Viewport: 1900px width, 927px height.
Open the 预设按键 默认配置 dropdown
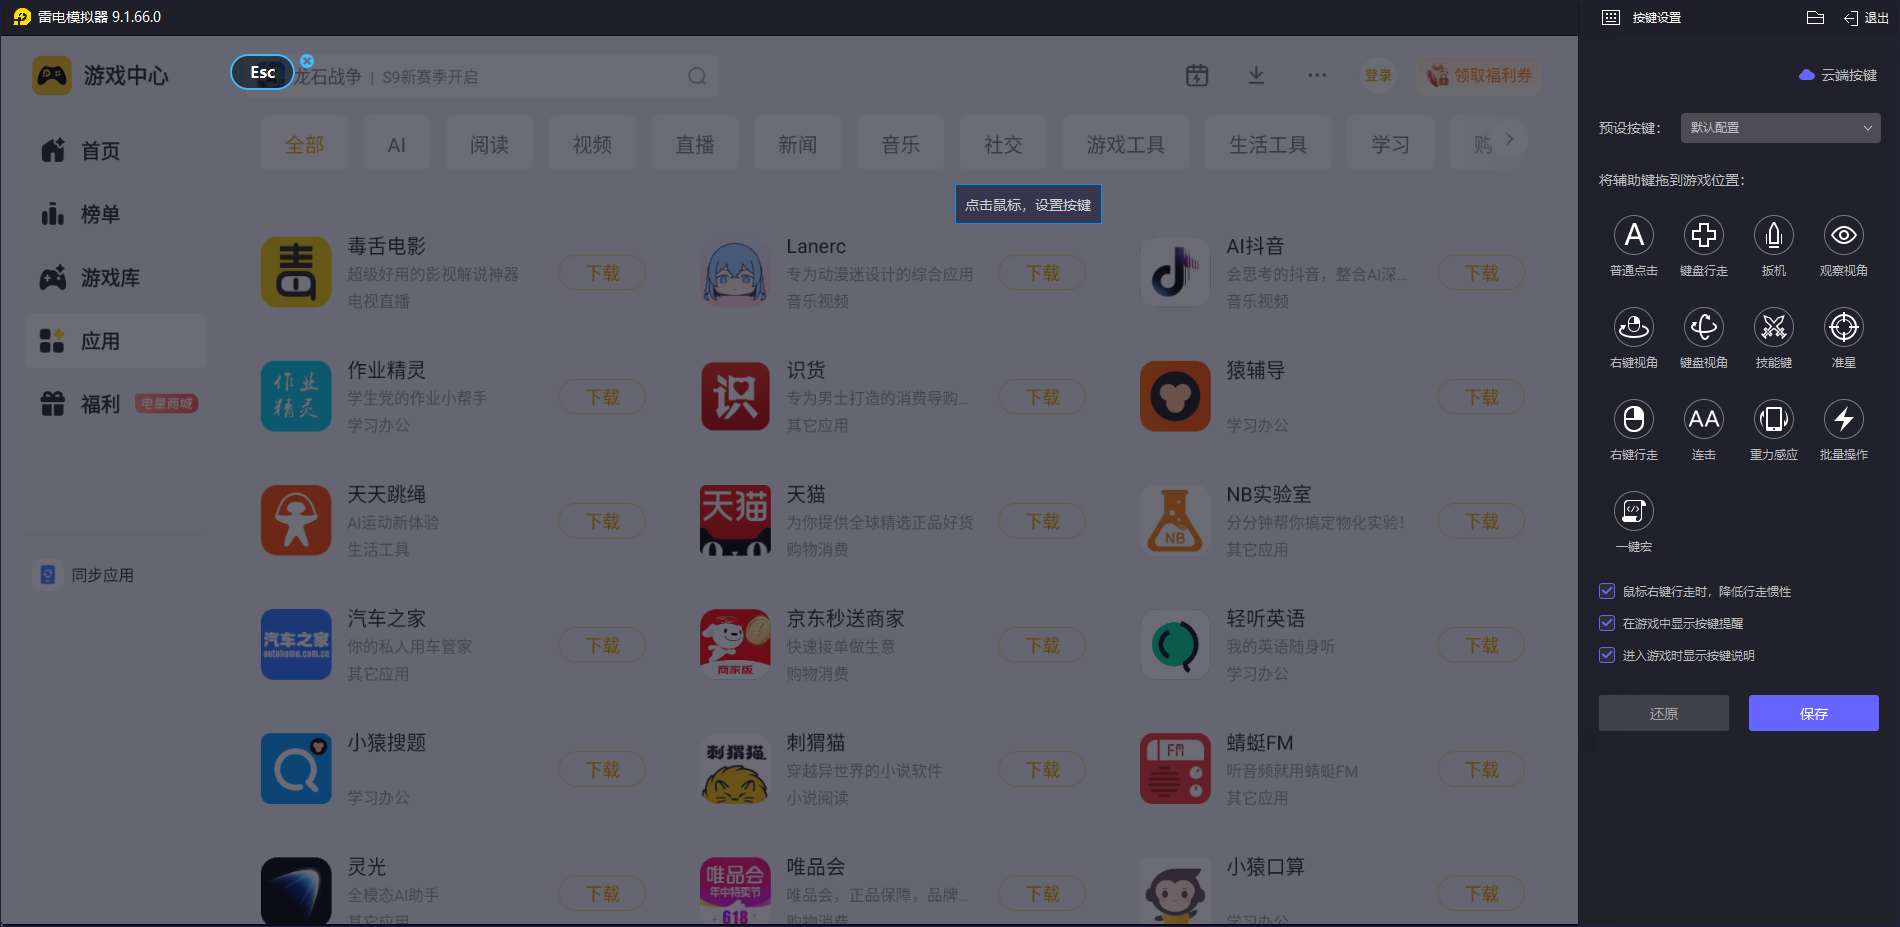coord(1780,128)
